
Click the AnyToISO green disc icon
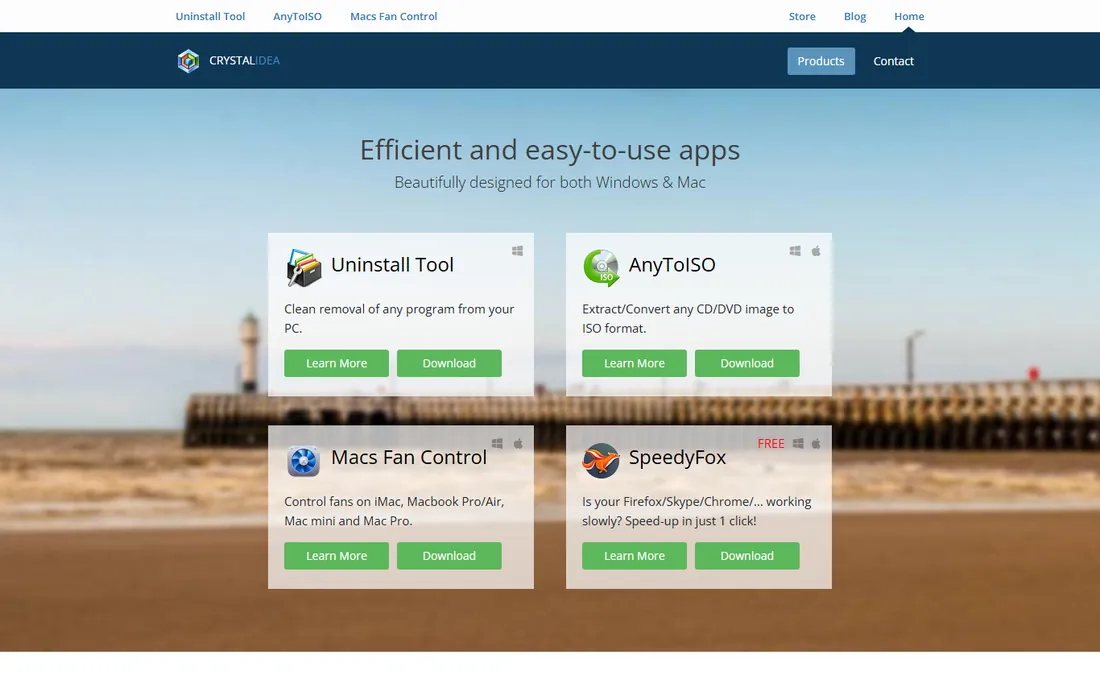click(x=601, y=268)
